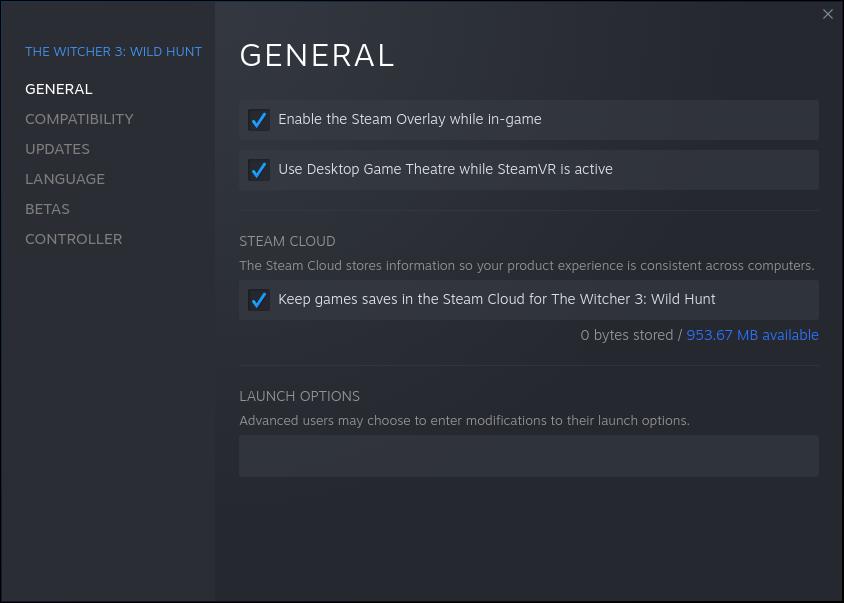This screenshot has width=844, height=603.
Task: Toggle Enable the Steam Overlay checkbox
Action: pos(259,120)
